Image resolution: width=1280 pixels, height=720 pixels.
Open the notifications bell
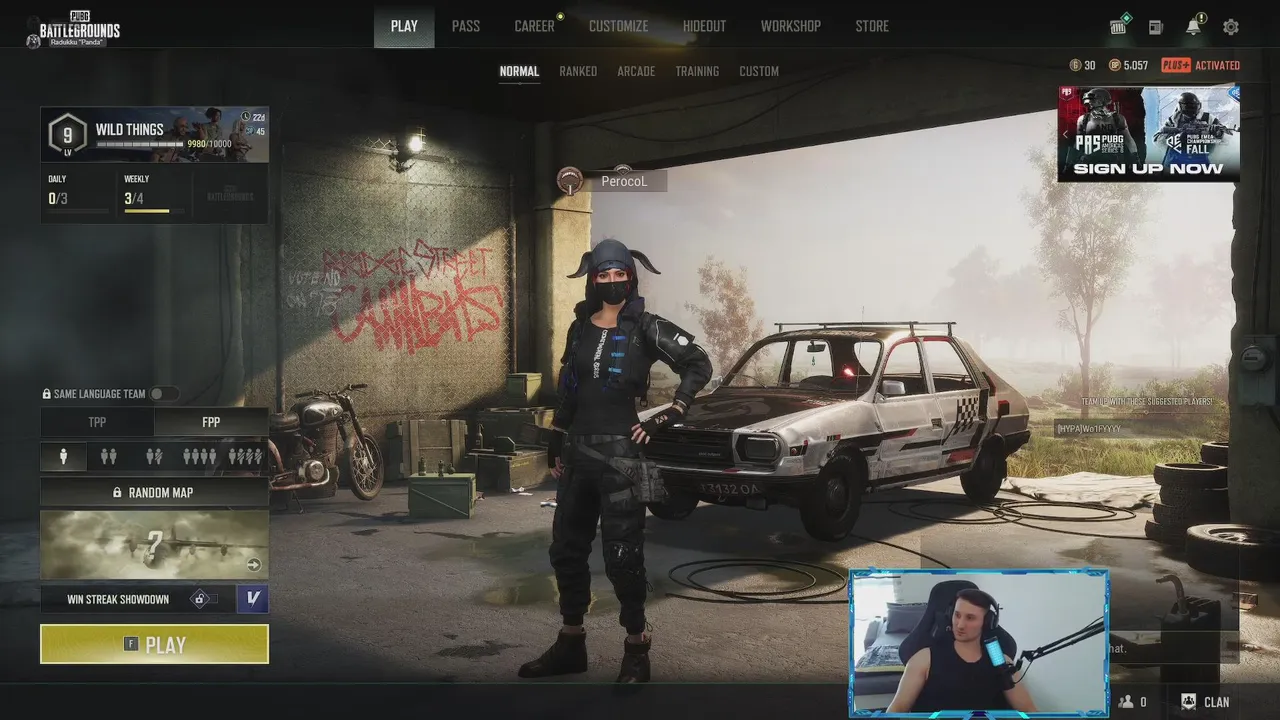click(x=1194, y=26)
